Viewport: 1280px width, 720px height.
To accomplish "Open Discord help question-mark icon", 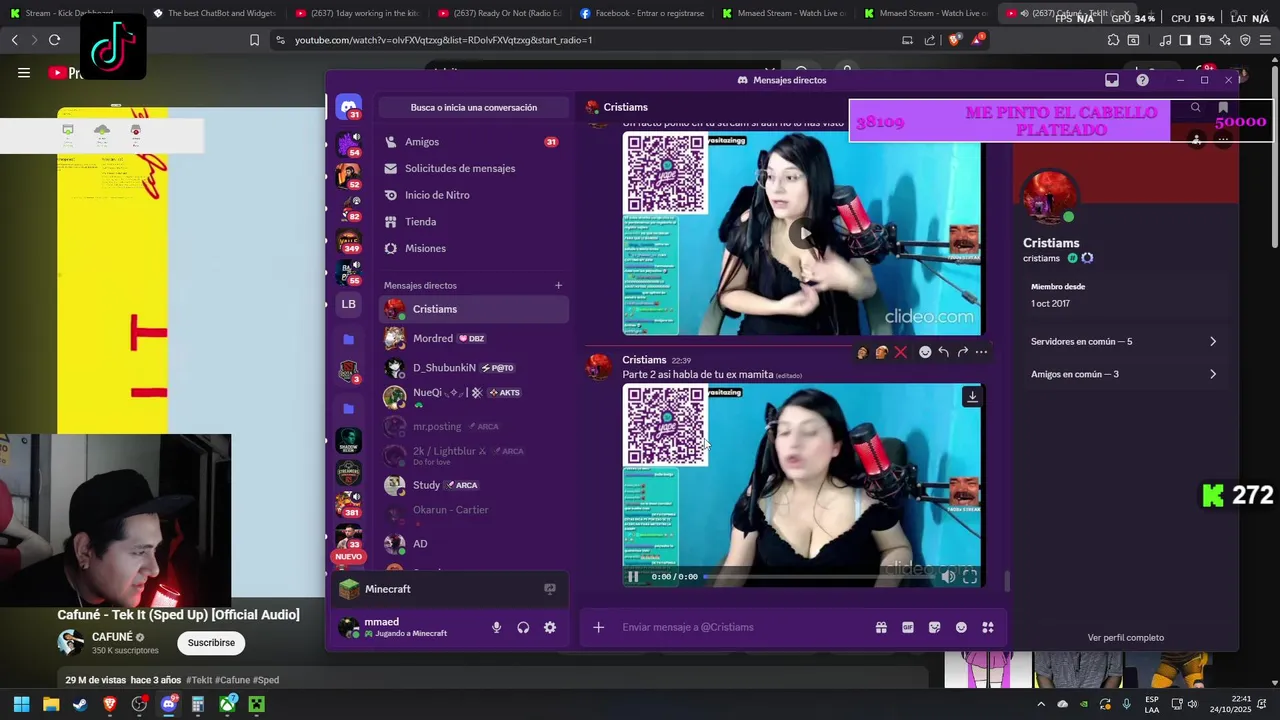I will pyautogui.click(x=1142, y=80).
